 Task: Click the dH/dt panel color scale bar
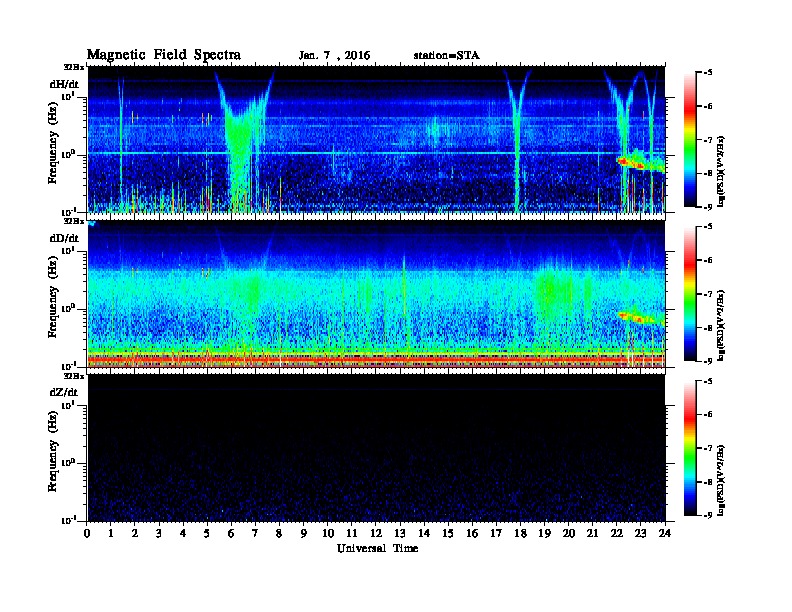point(690,140)
